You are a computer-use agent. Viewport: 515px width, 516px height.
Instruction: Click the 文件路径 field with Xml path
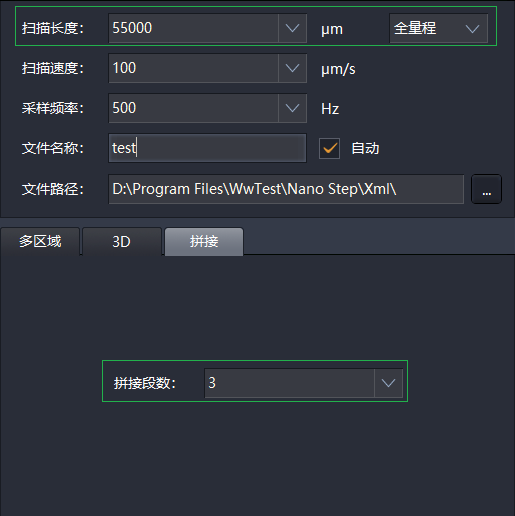(286, 189)
